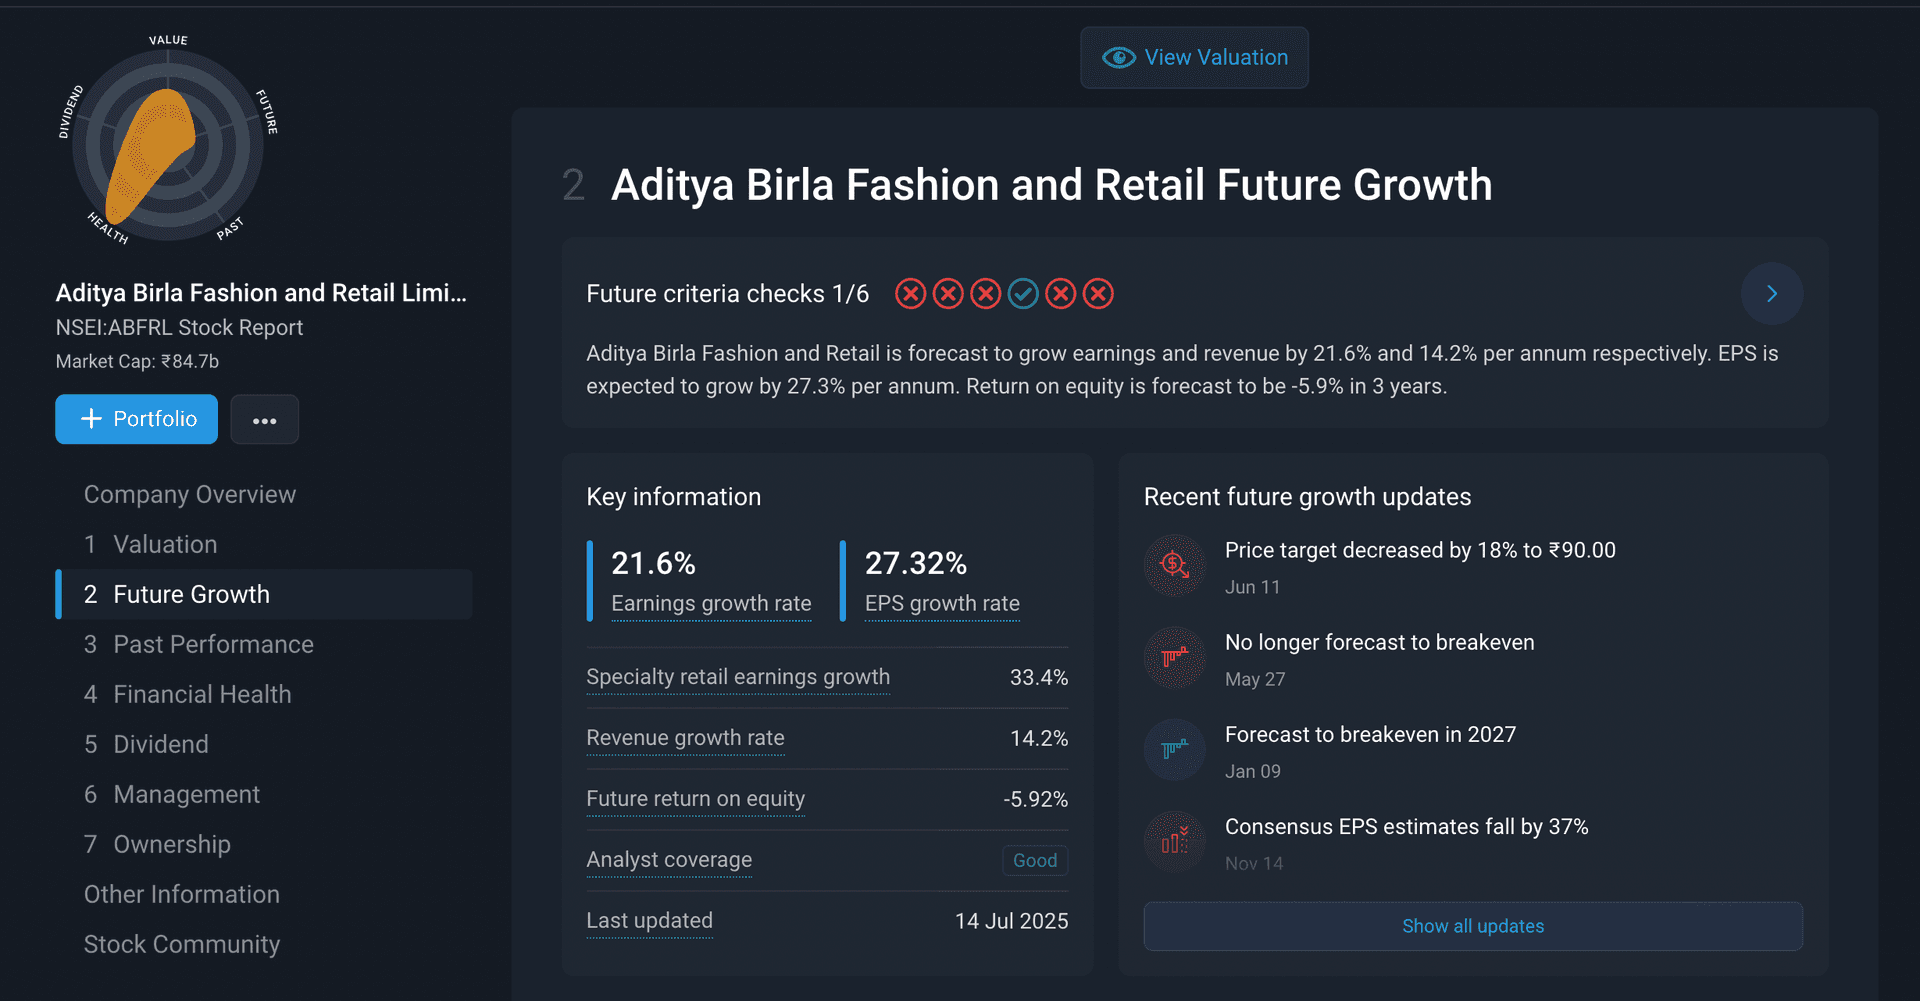The image size is (1920, 1001).
Task: Click Earnings growth rate label
Action: tap(711, 604)
